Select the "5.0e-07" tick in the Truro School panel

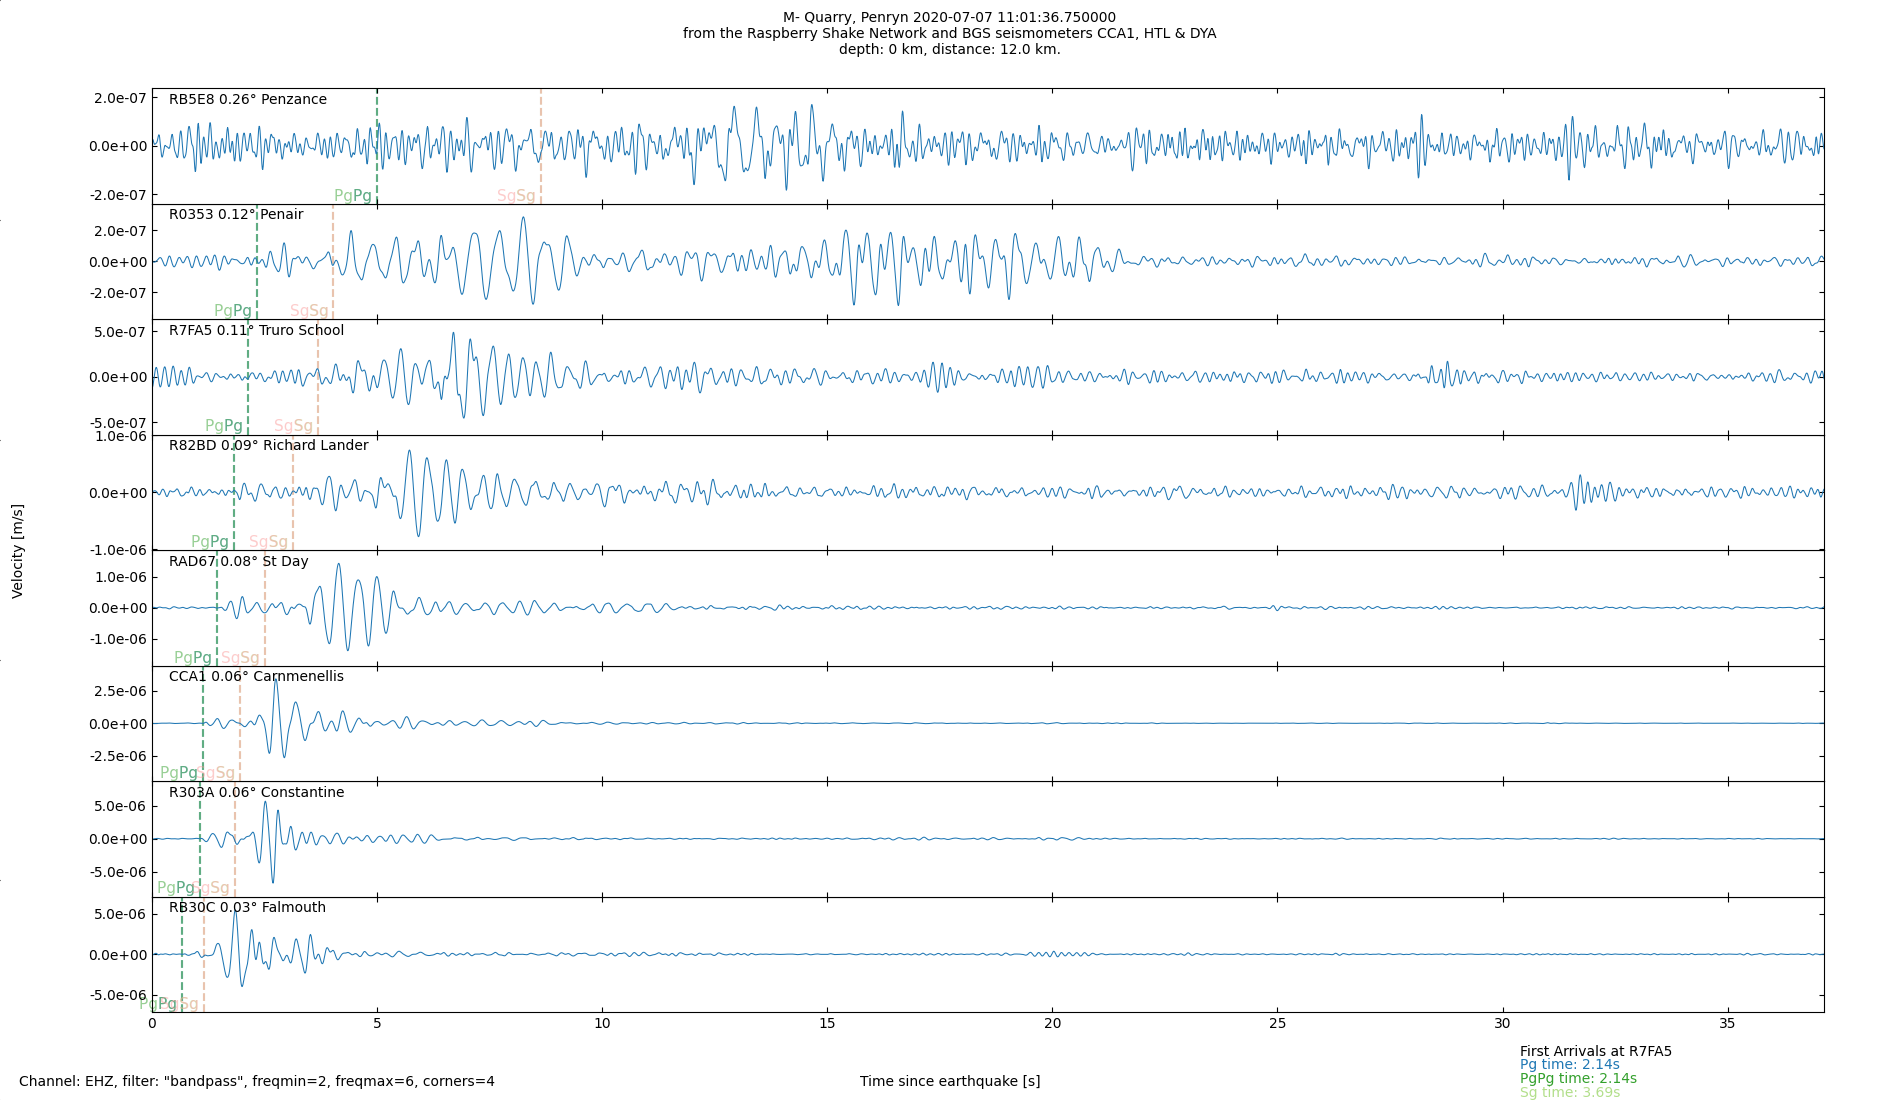tap(120, 332)
